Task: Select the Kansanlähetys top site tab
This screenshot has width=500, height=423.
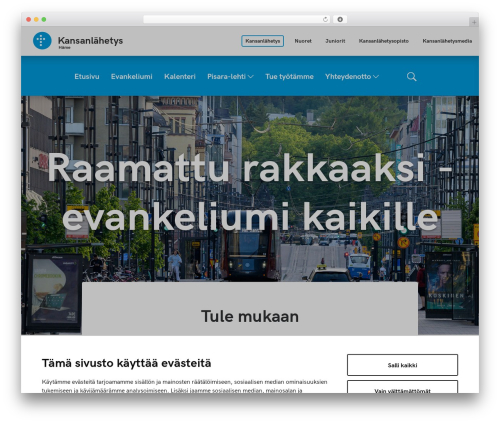Action: (x=263, y=41)
